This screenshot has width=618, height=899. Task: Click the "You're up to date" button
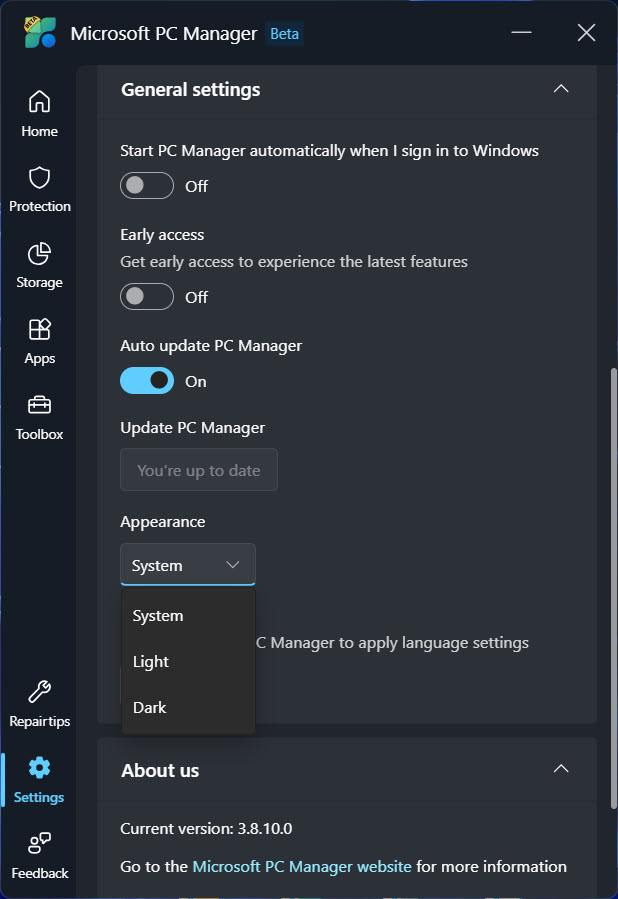(199, 470)
